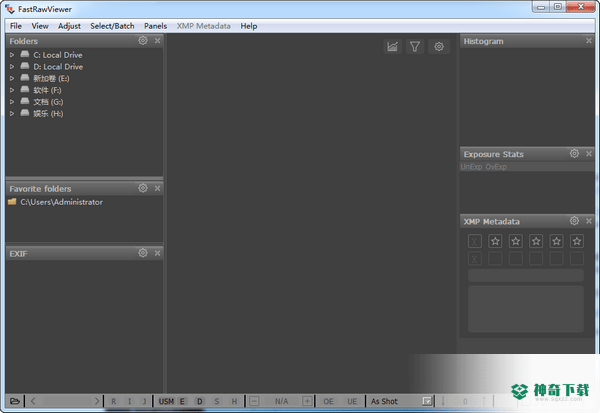Screen dimensions: 600x413
Task: Toggle D button in status bar
Action: pyautogui.click(x=199, y=401)
